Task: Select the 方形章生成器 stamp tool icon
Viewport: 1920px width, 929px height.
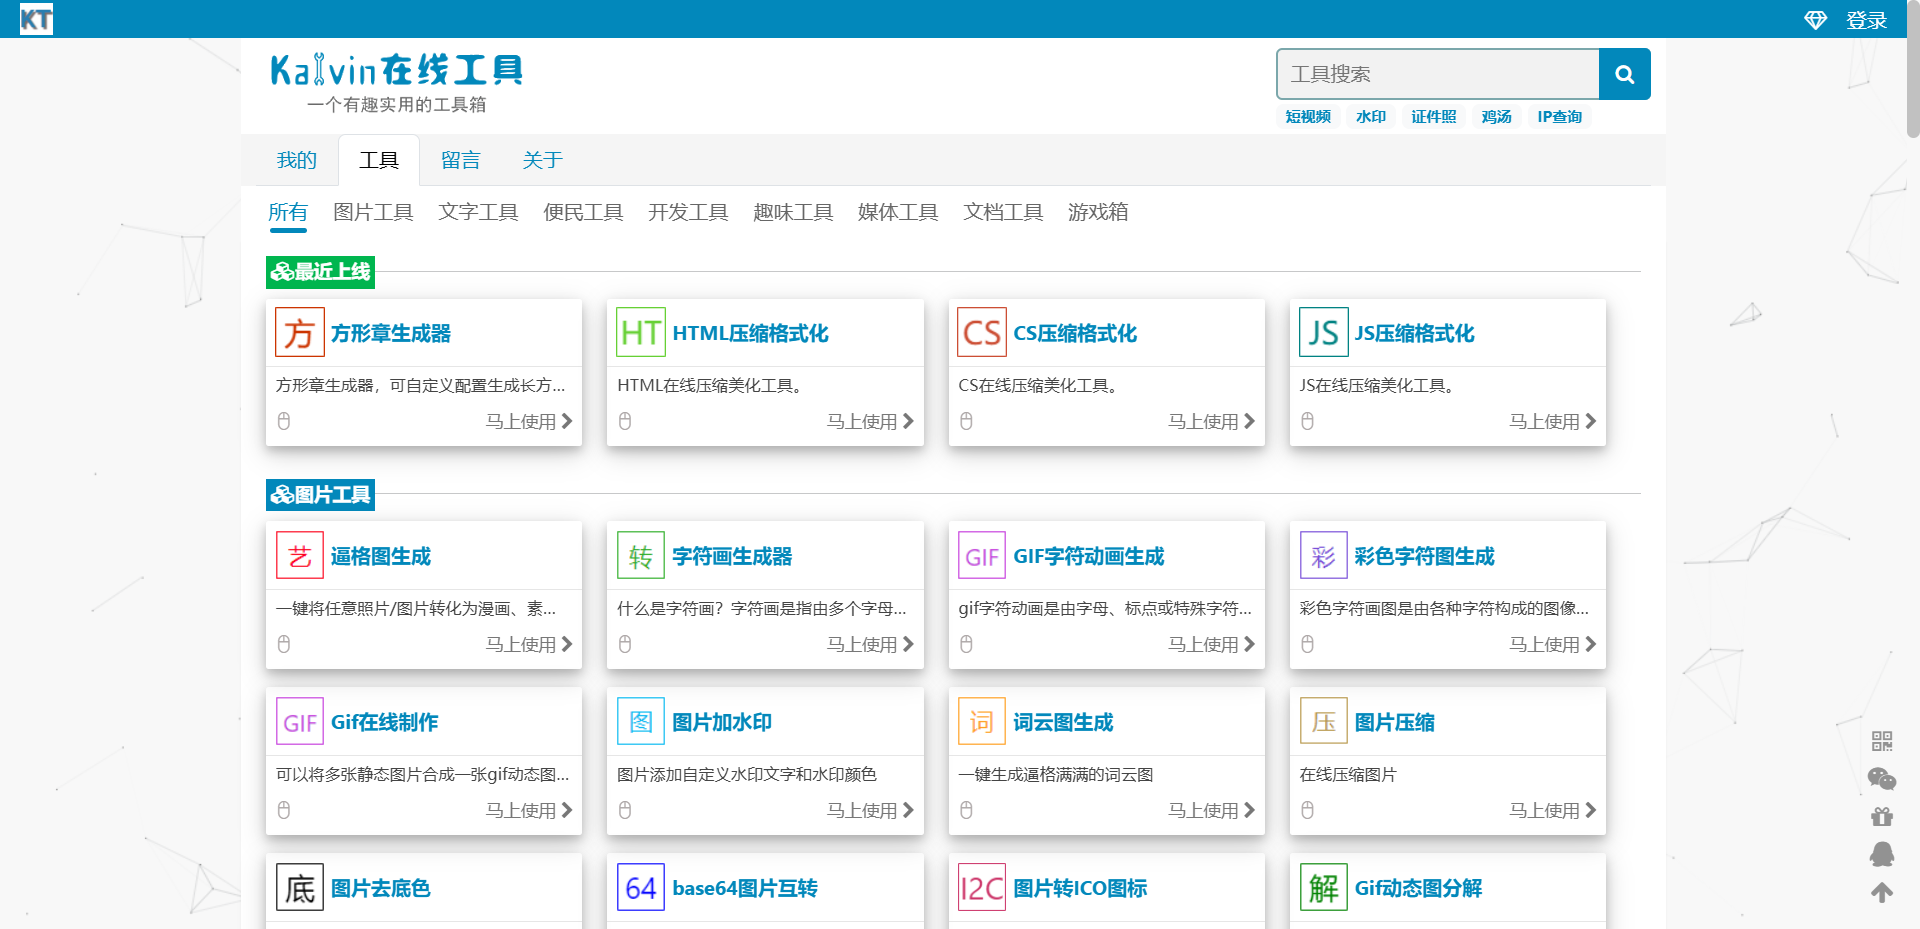Action: tap(298, 332)
